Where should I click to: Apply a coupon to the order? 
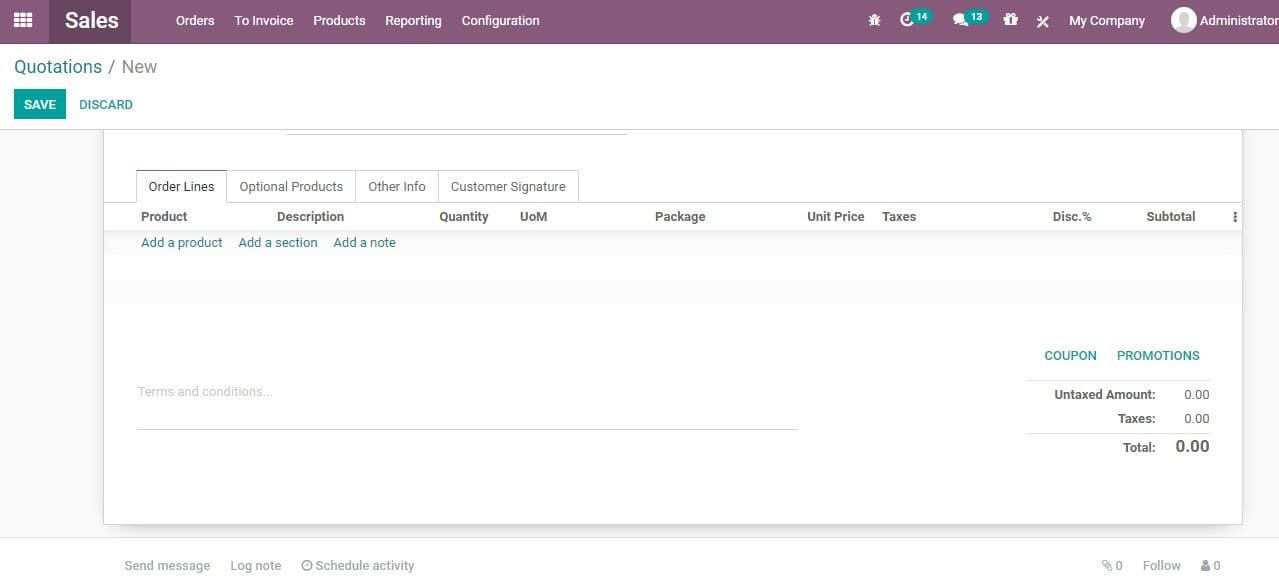pyautogui.click(x=1069, y=355)
